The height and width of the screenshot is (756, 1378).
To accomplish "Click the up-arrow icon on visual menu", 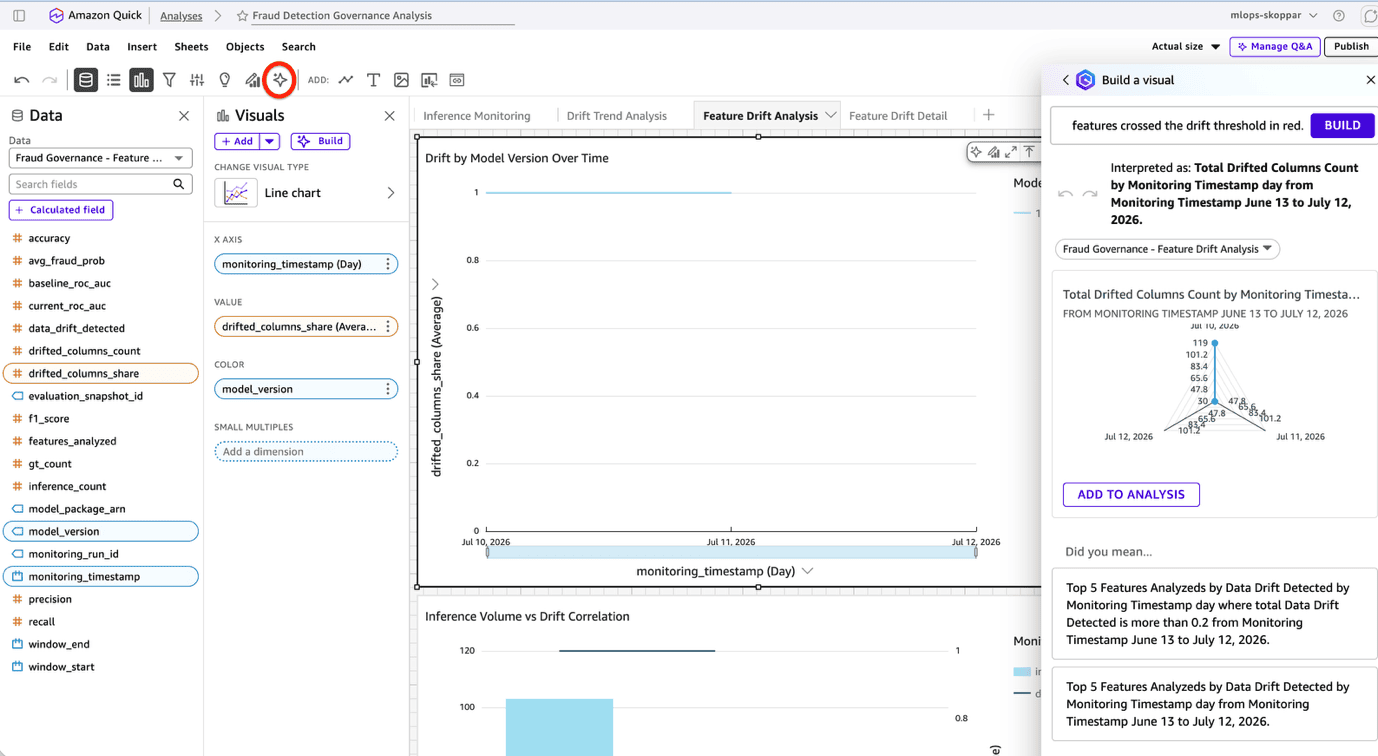I will pos(1029,152).
